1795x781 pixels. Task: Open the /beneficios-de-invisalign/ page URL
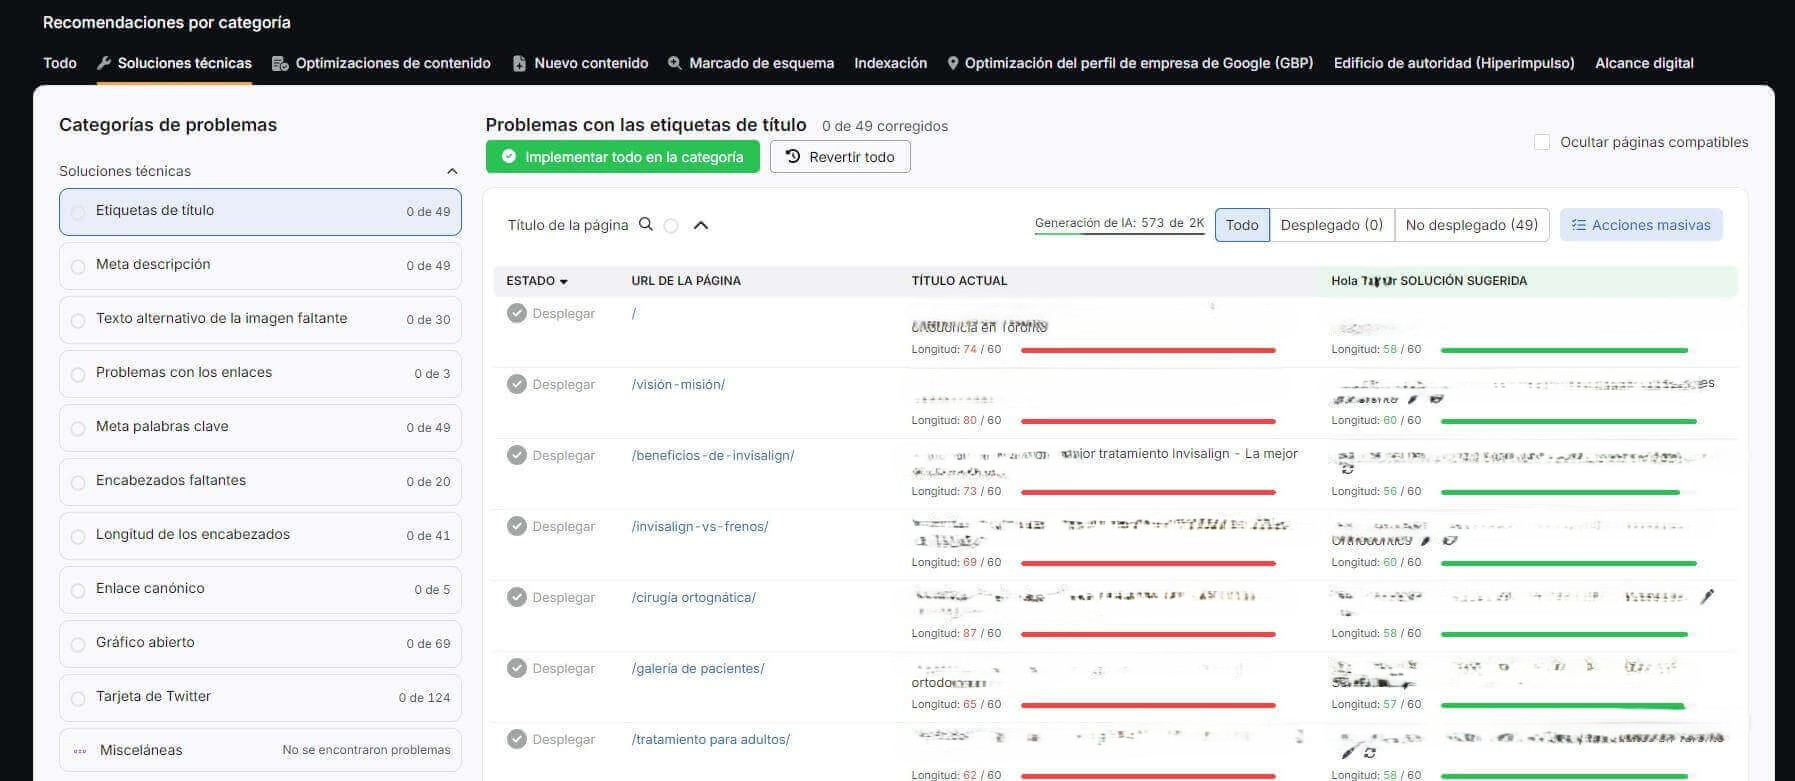(712, 455)
